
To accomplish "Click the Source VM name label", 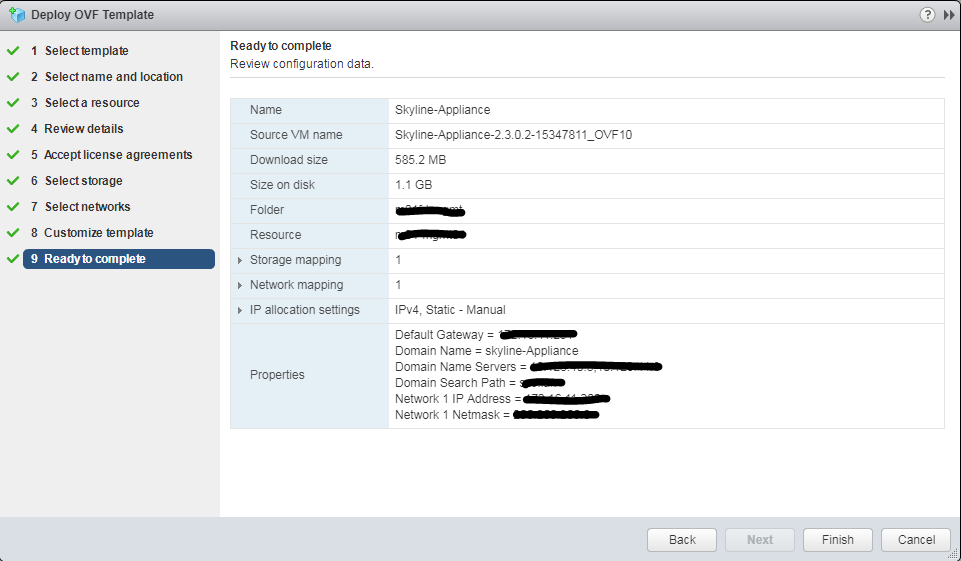I will 296,135.
